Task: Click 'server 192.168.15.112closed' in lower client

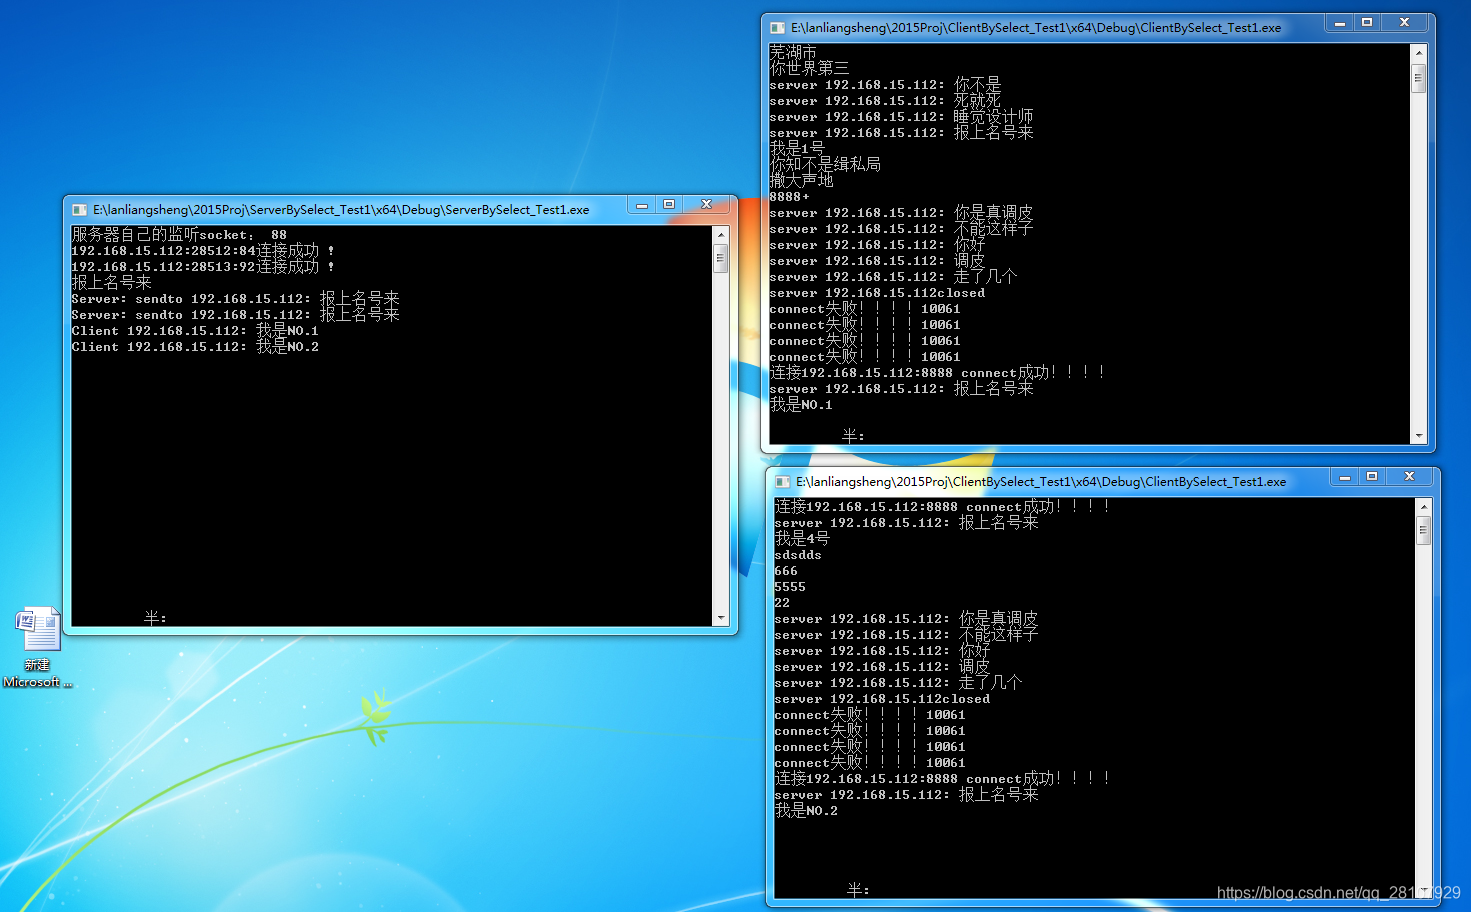Action: click(882, 699)
